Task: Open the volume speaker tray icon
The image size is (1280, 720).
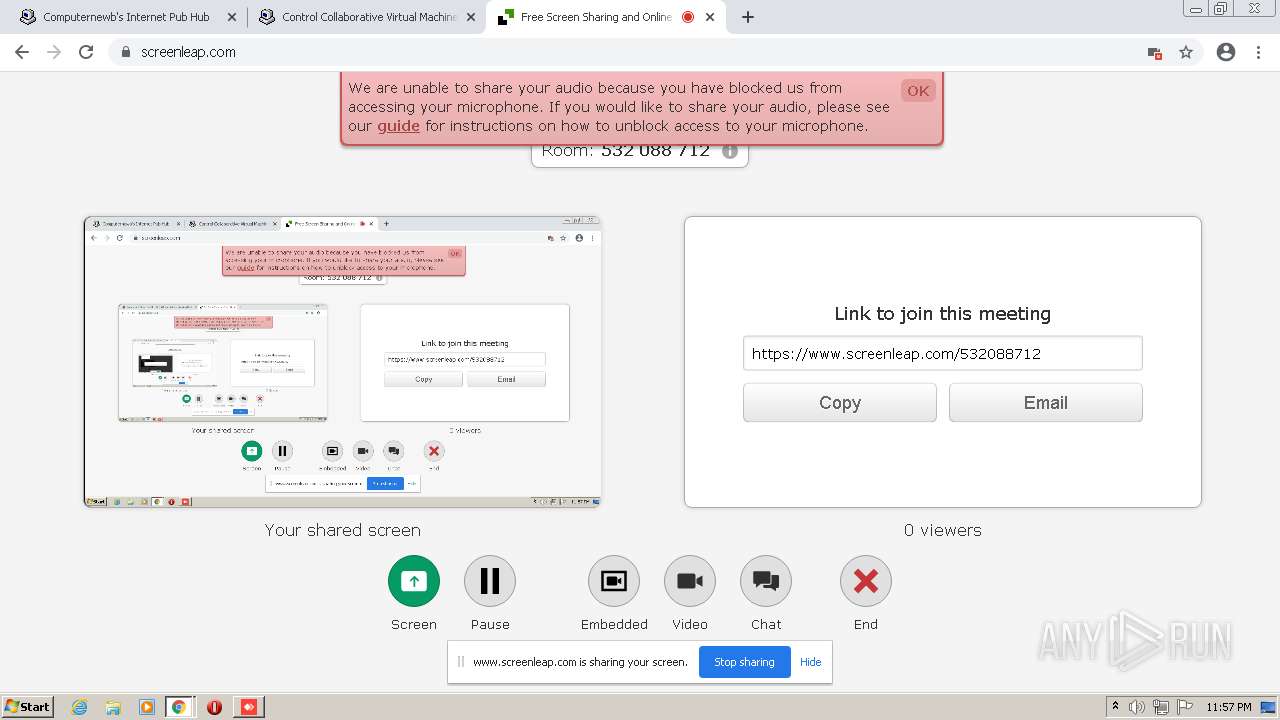Action: pos(1138,707)
